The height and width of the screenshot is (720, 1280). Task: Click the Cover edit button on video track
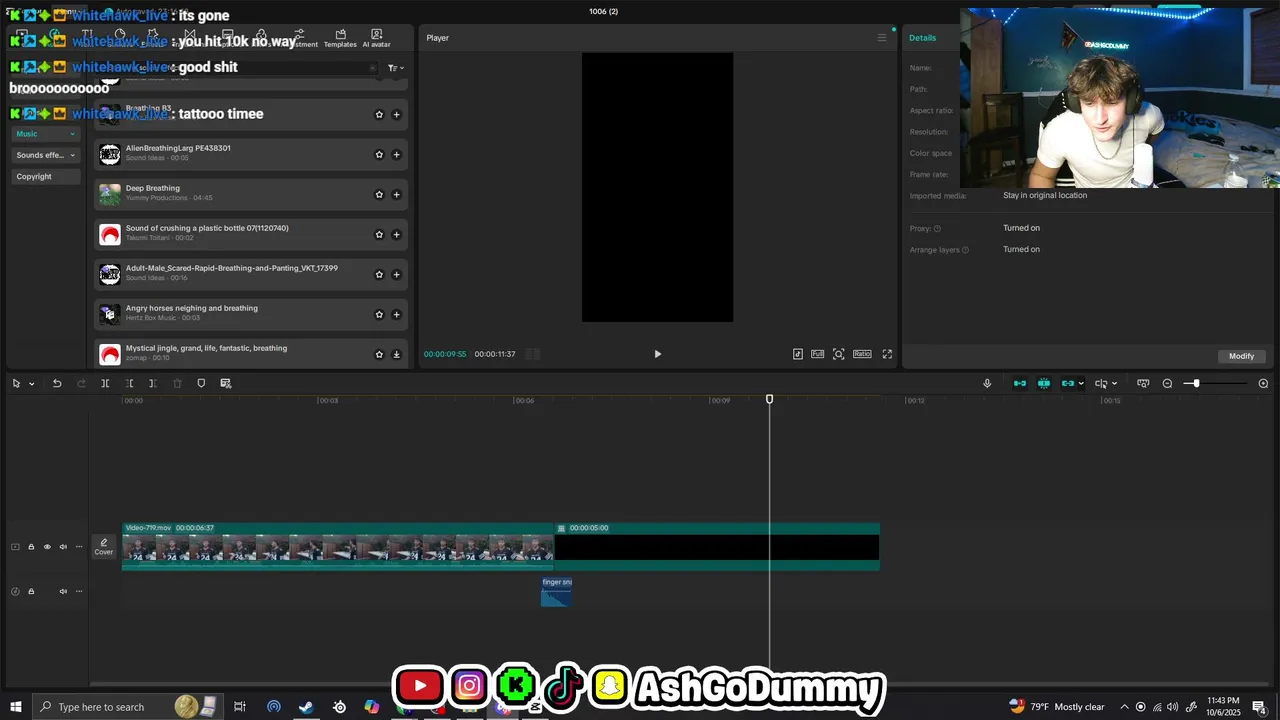pos(104,547)
